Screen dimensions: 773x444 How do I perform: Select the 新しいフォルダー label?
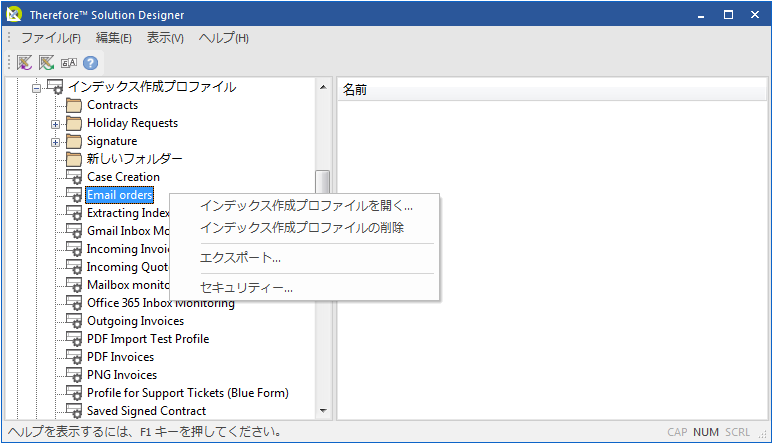point(135,159)
